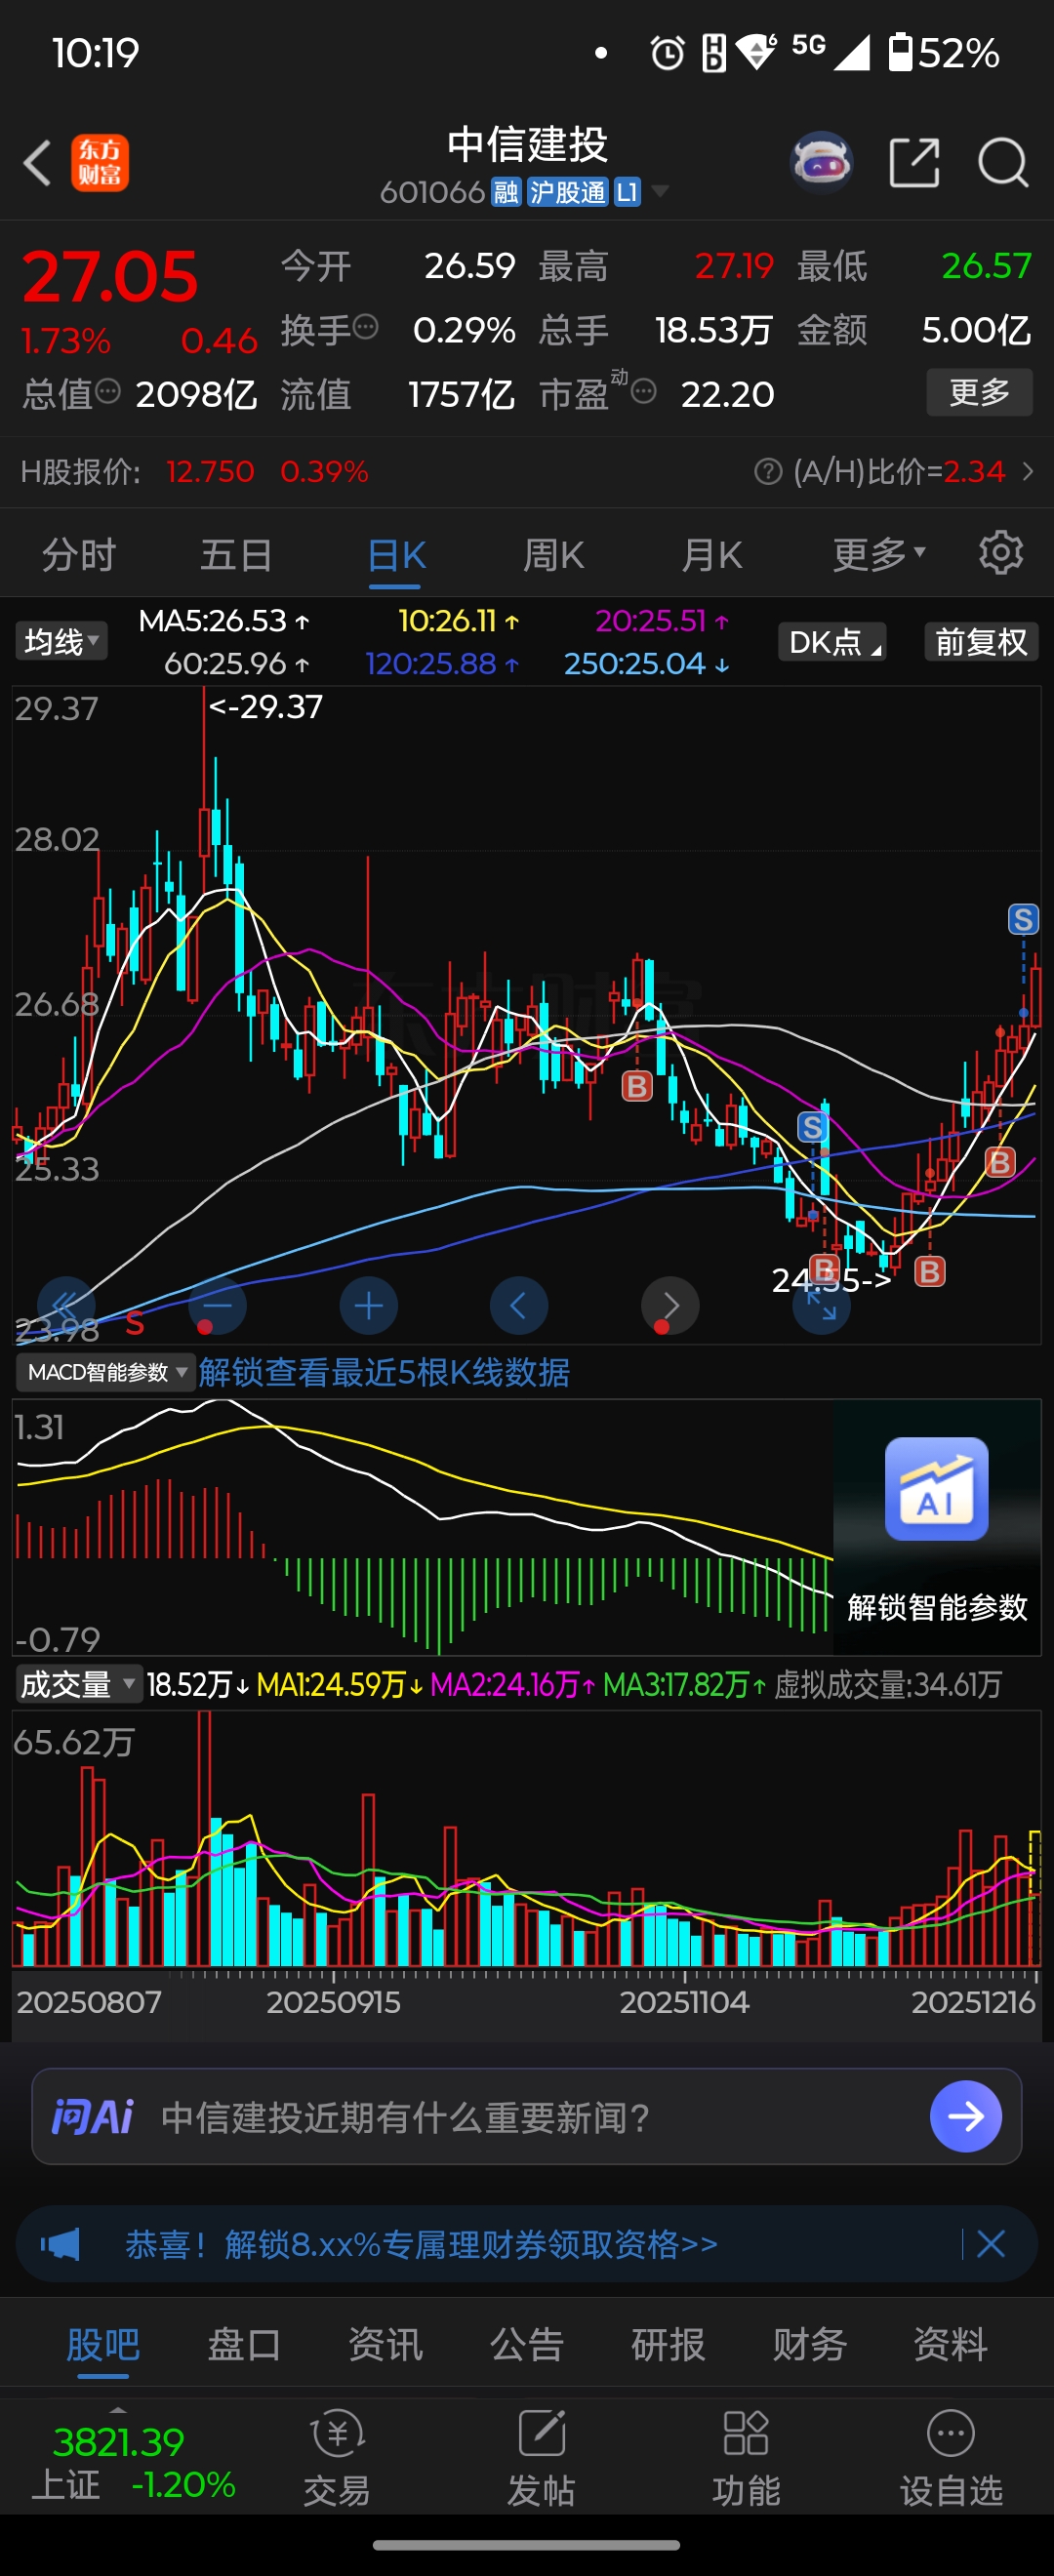This screenshot has width=1054, height=2576.
Task: Open the 财务 tab
Action: coord(810,2344)
